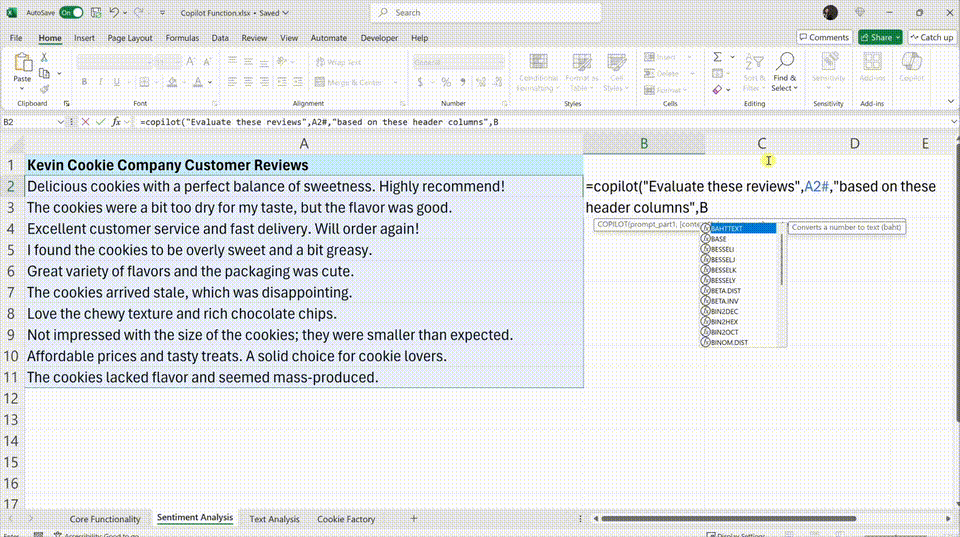Screen dimensions: 960x537
Task: Click the AutoSum sigma icon
Action: coord(718,57)
